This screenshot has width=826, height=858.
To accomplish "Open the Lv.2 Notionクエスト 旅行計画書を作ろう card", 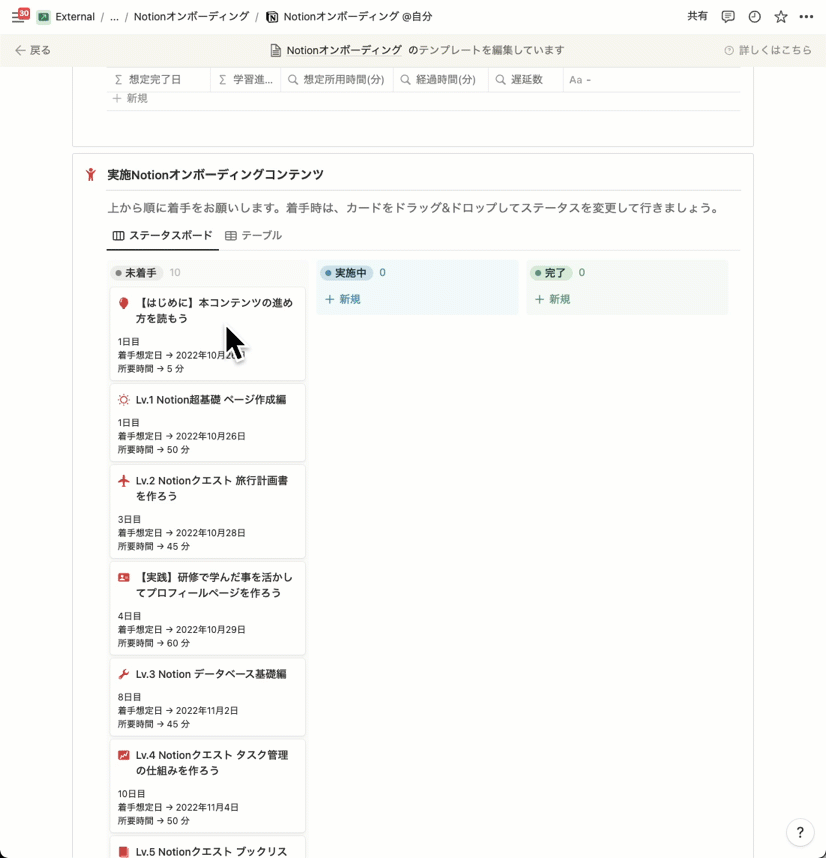I will pos(207,512).
